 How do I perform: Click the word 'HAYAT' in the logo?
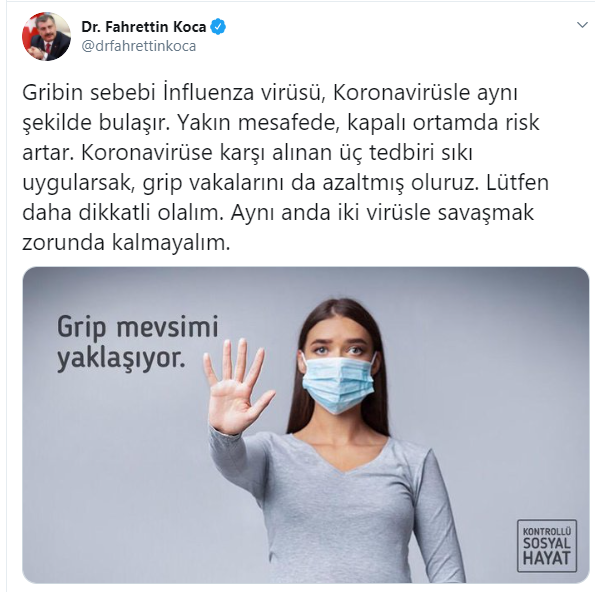click(x=547, y=559)
